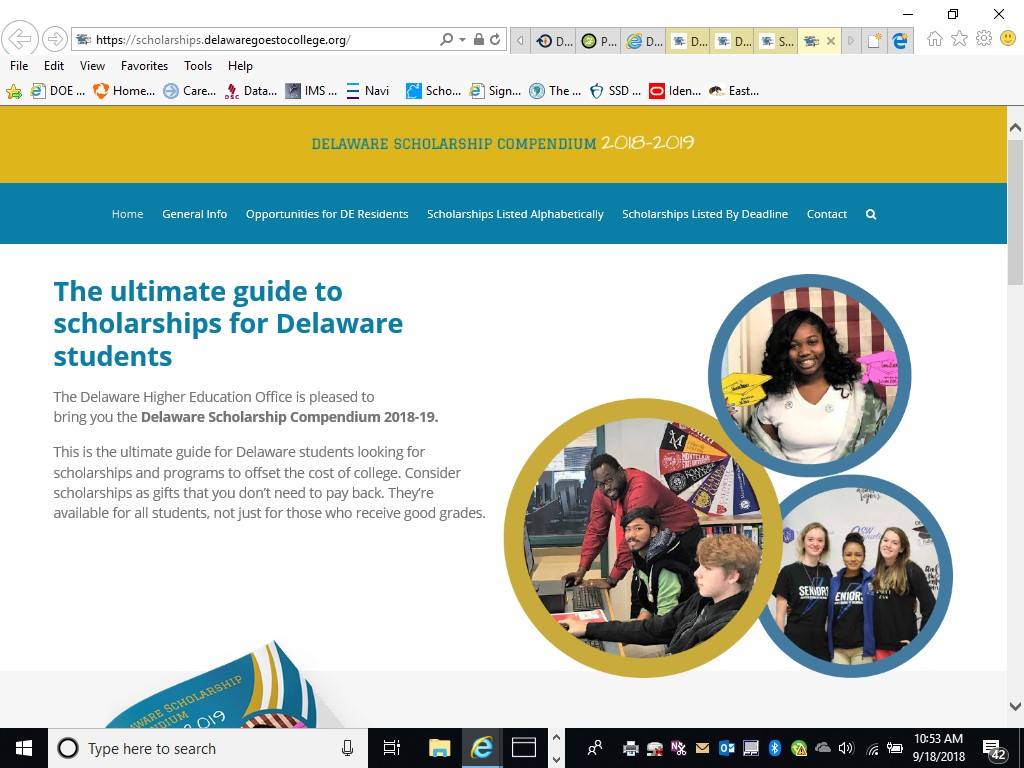Image resolution: width=1024 pixels, height=768 pixels.
Task: Click the site search magnifier icon
Action: (871, 214)
